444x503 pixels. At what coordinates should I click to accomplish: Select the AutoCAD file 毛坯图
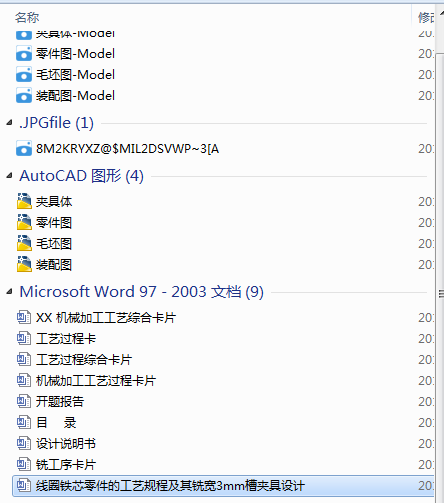click(54, 243)
